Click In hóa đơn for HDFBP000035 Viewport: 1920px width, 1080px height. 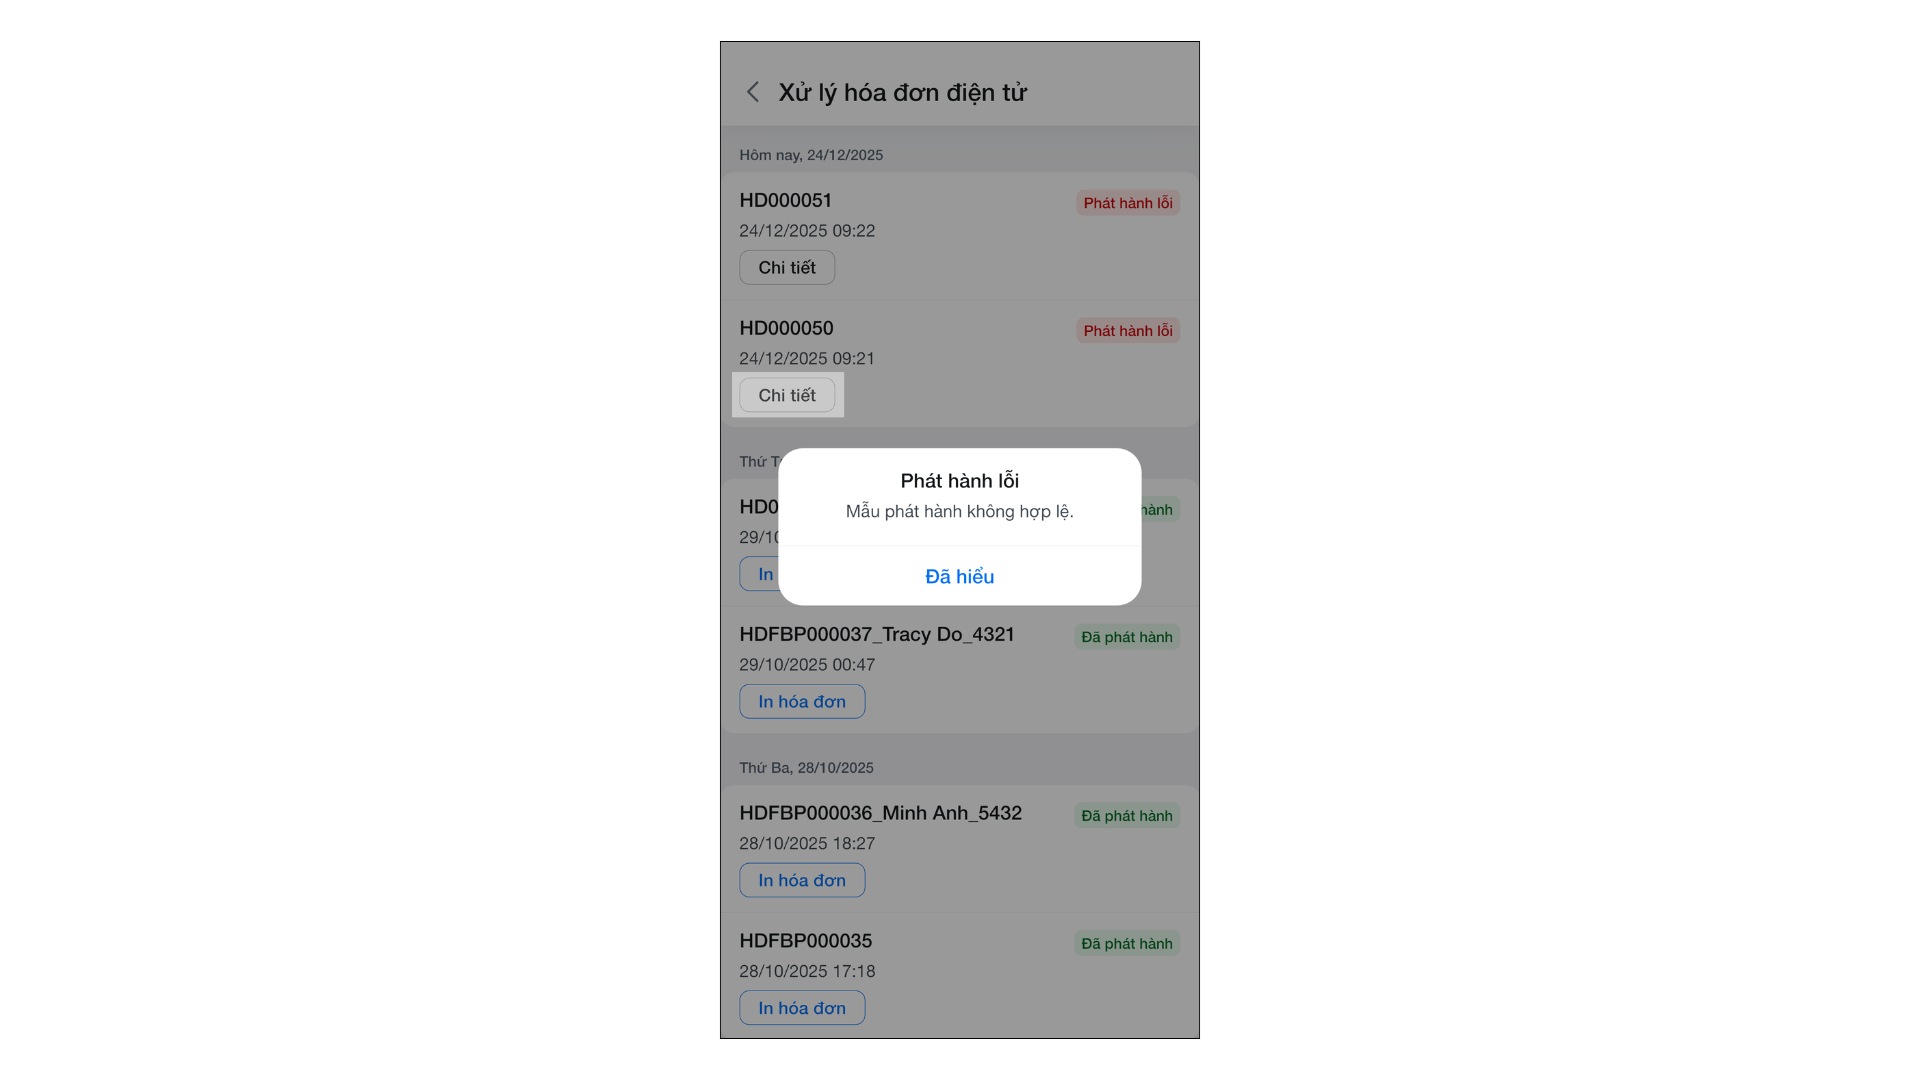pos(802,1008)
